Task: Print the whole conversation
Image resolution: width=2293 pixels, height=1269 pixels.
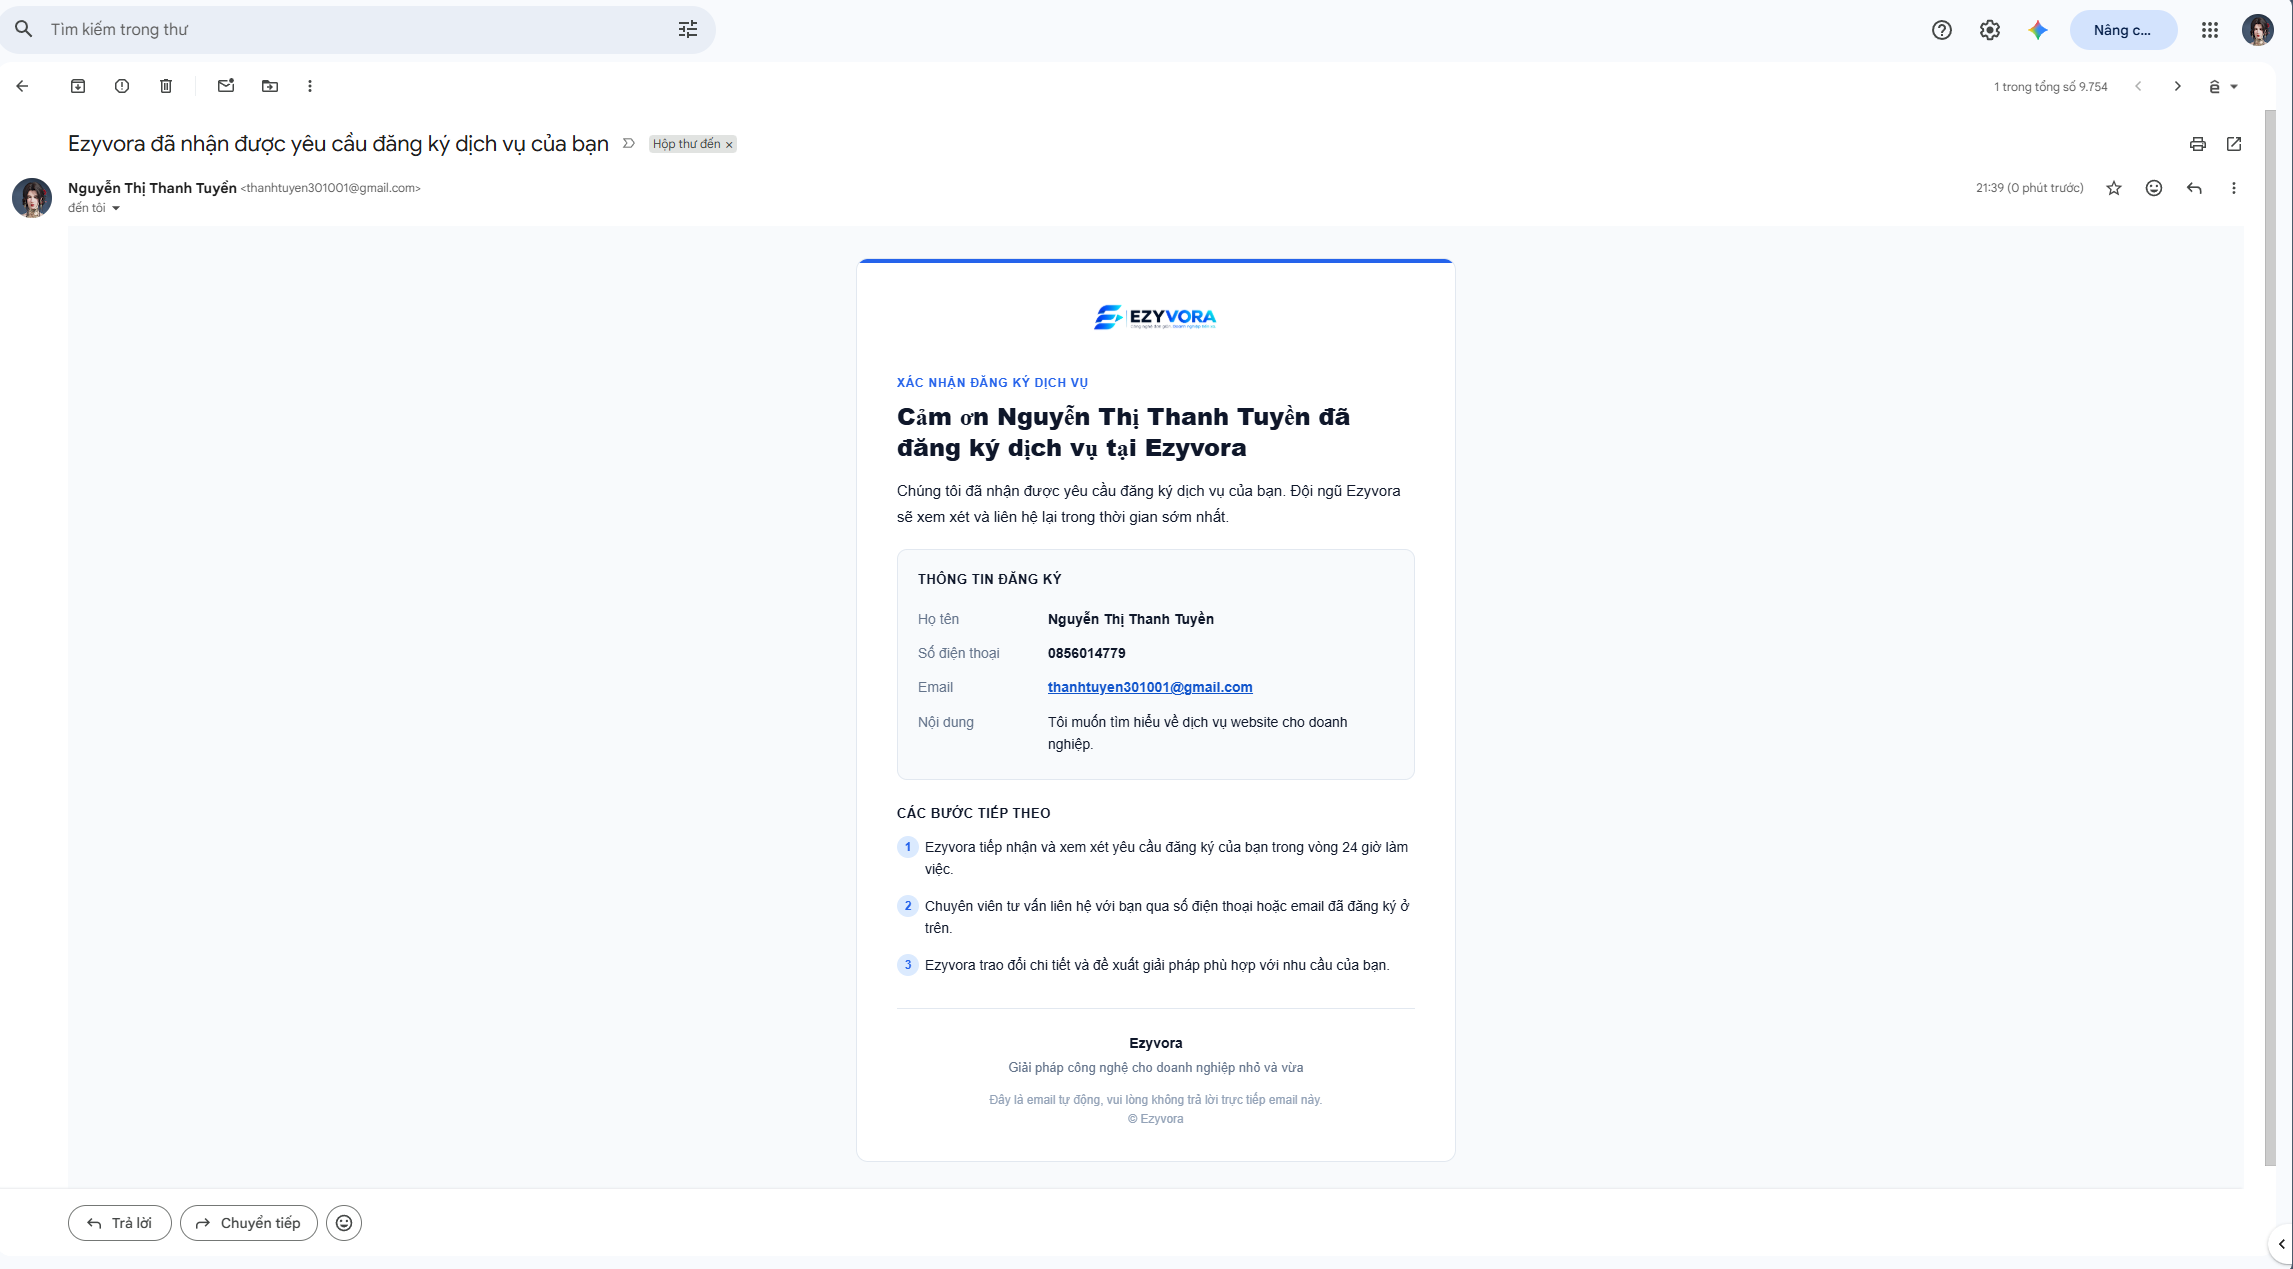Action: tap(2198, 144)
